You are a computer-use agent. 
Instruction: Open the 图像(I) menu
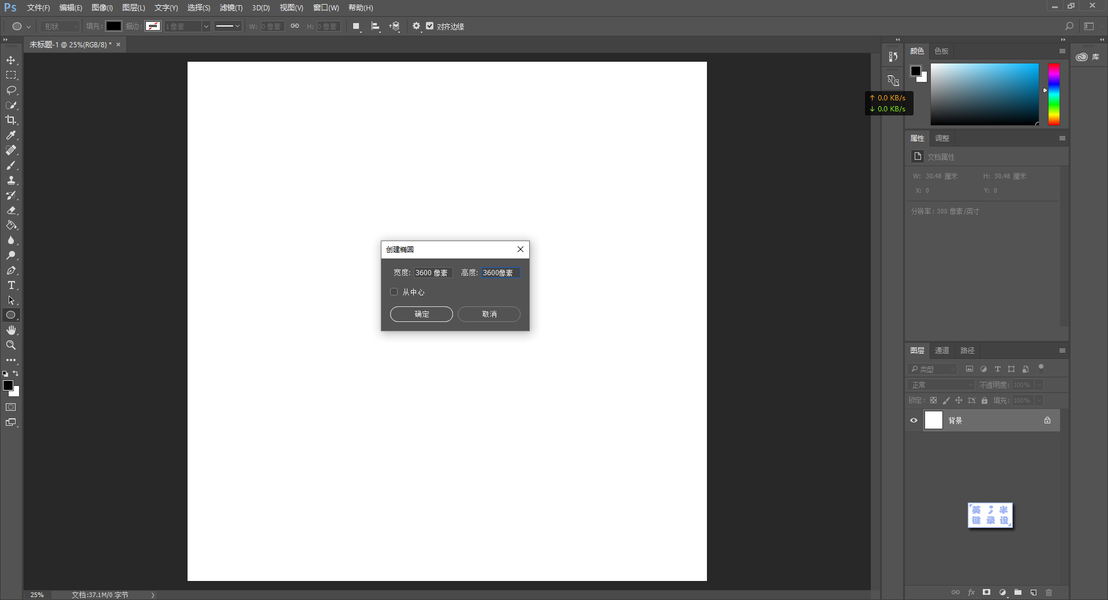click(102, 8)
